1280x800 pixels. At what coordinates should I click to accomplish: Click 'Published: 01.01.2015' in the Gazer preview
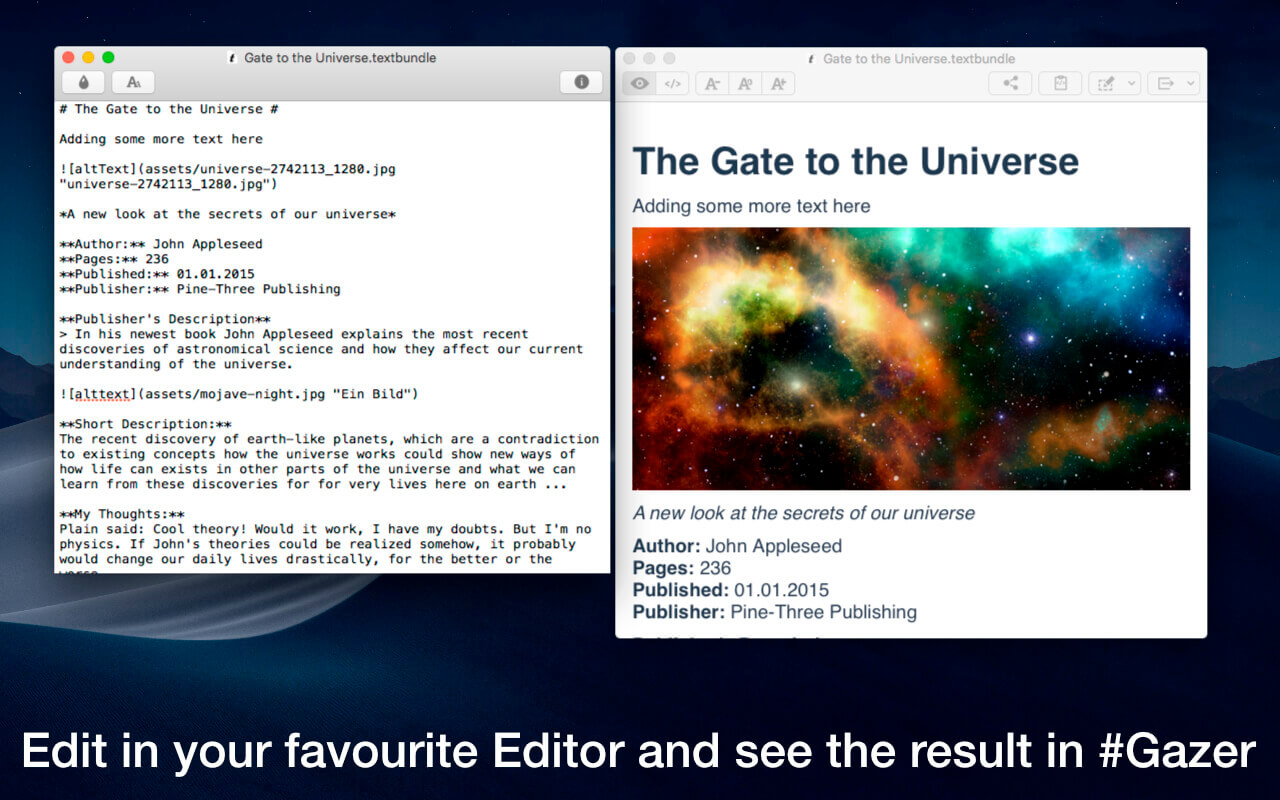tap(731, 590)
